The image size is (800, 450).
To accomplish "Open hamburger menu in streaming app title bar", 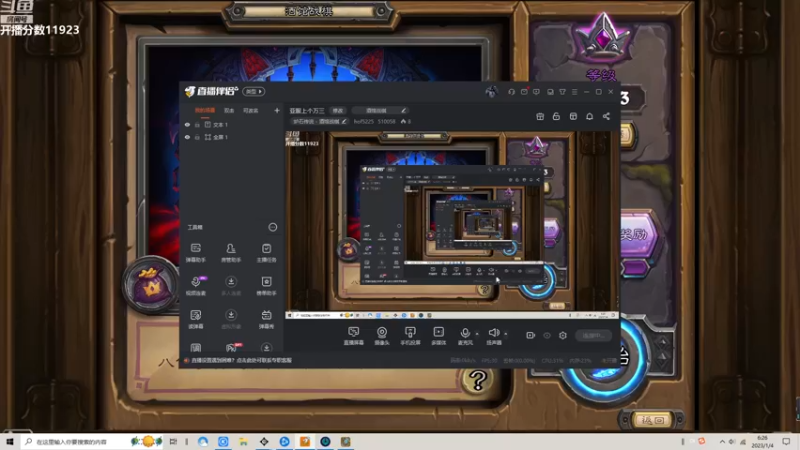I will [x=574, y=92].
